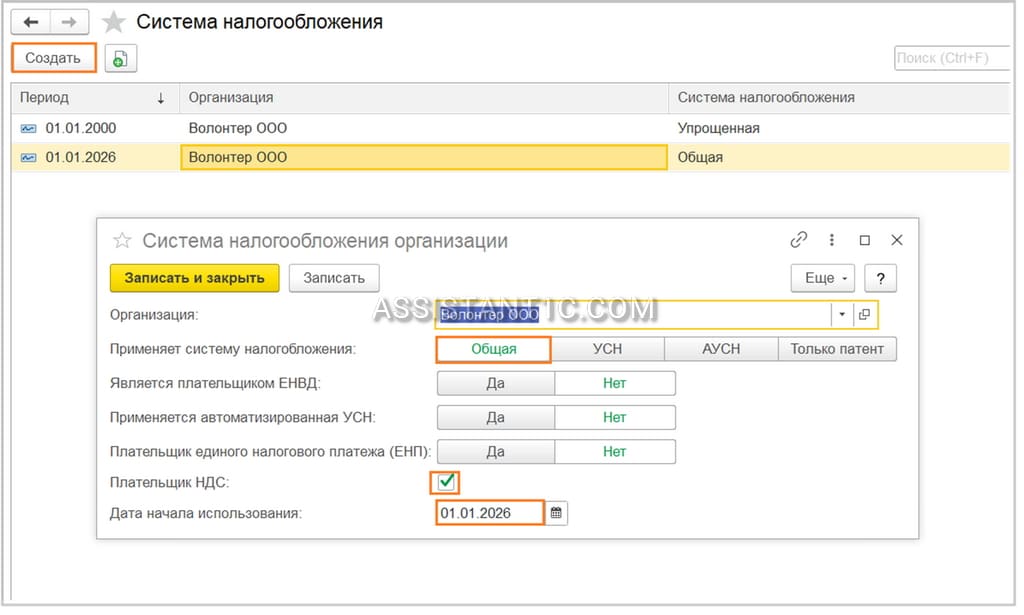Expand the Организация dropdown arrow
Screen dimensions: 1024x615
coord(842,315)
